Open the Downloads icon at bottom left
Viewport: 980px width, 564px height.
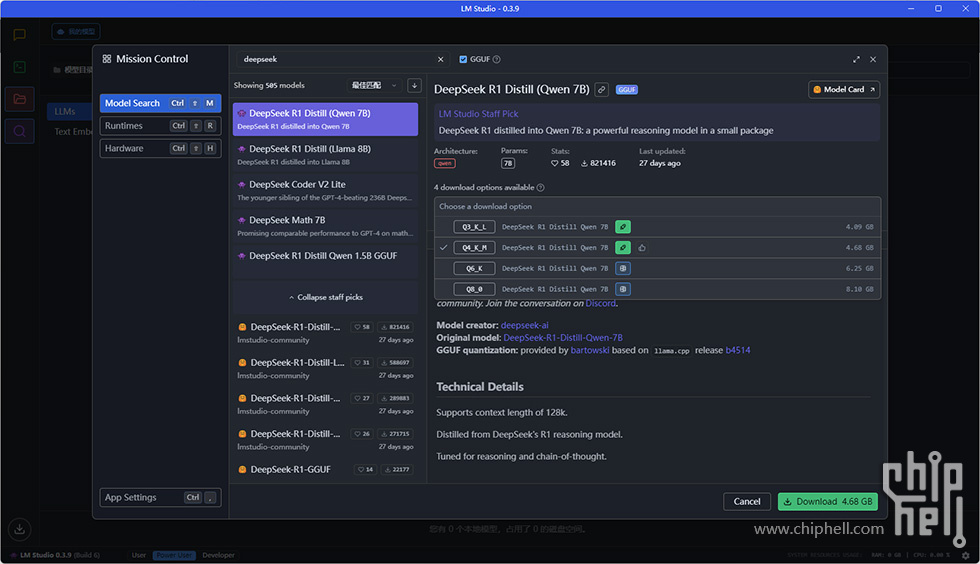(19, 530)
